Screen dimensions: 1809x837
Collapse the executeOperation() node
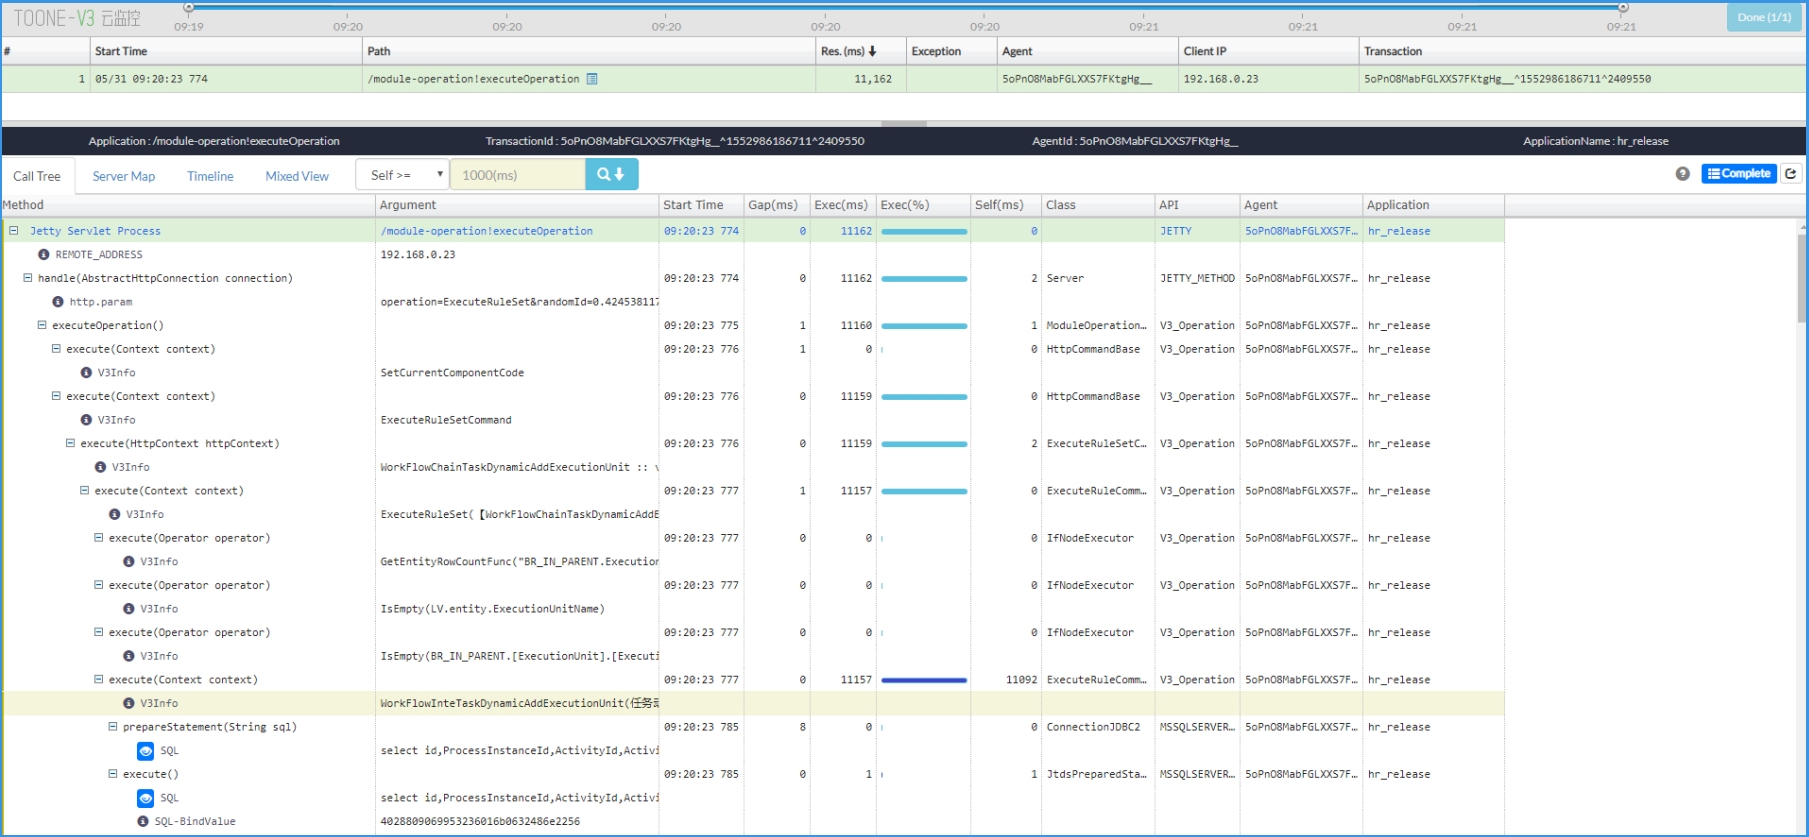point(42,325)
